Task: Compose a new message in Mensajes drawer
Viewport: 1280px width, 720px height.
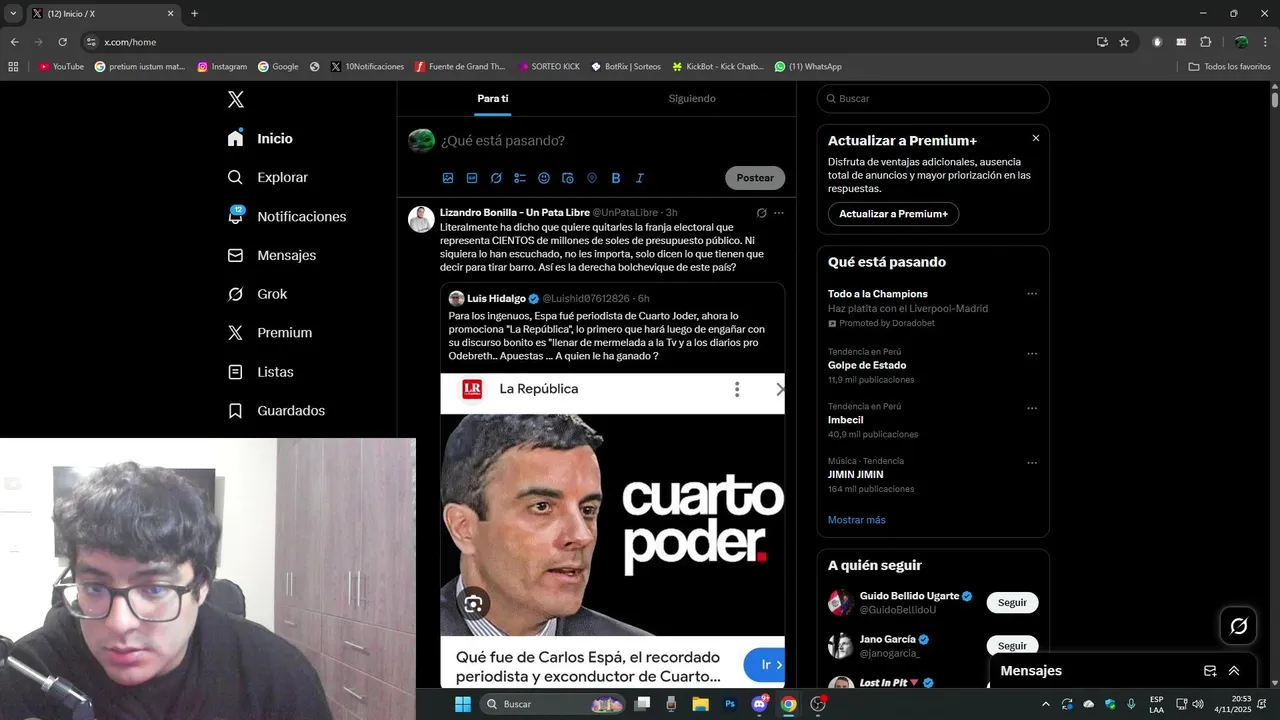Action: click(x=1210, y=671)
